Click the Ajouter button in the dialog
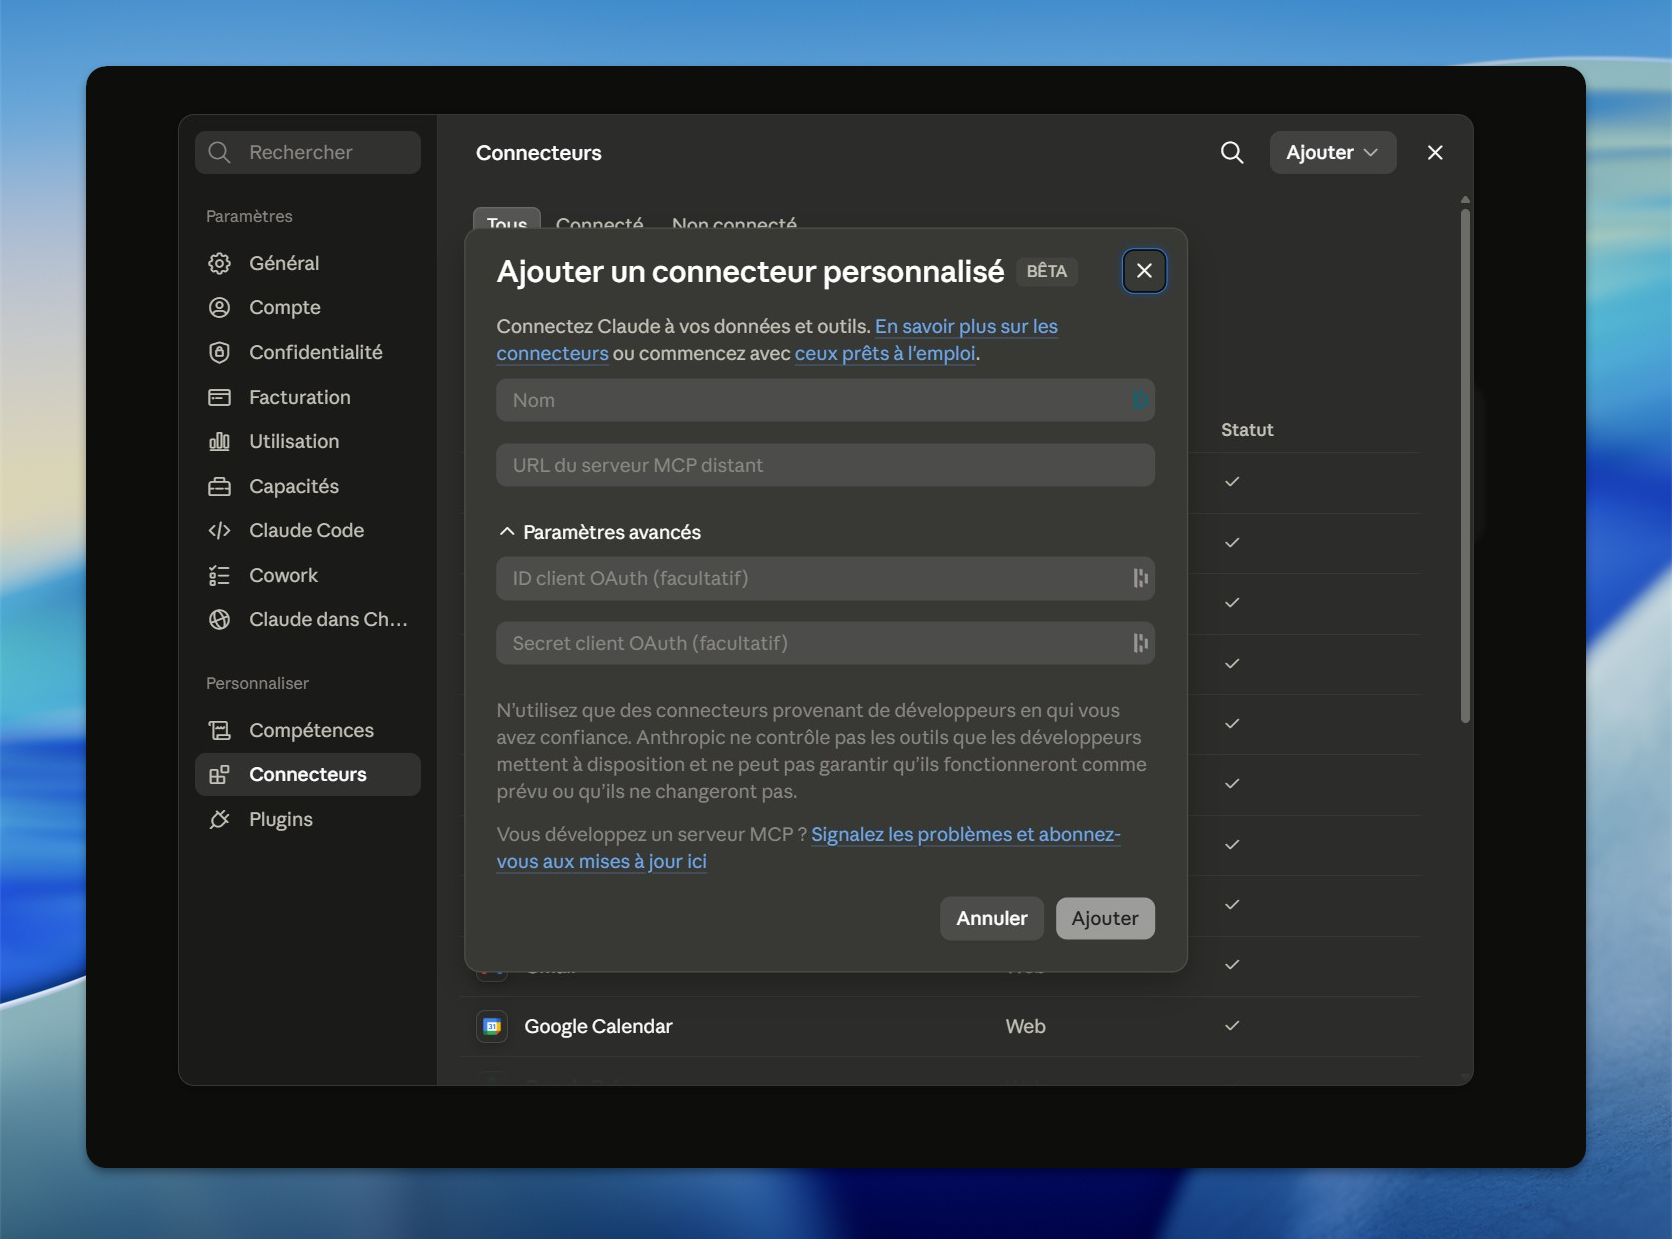Screen dimensions: 1672x1239 click(1105, 918)
